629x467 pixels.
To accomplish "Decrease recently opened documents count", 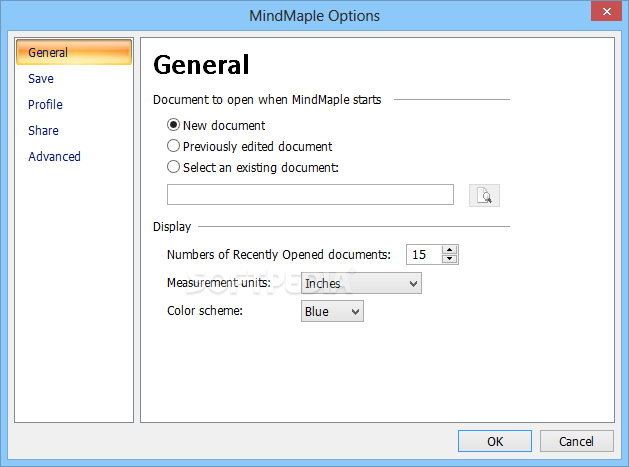I will point(450,259).
